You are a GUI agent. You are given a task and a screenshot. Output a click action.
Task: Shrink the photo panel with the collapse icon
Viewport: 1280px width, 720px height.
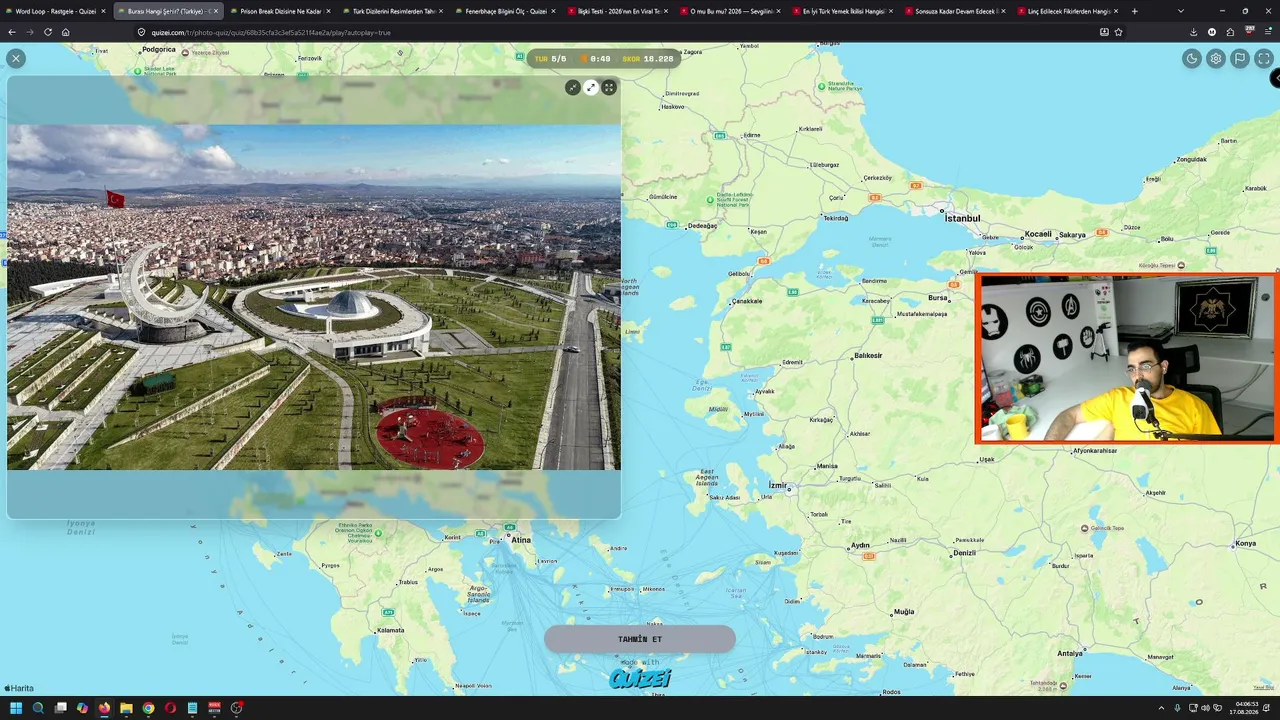tap(573, 88)
